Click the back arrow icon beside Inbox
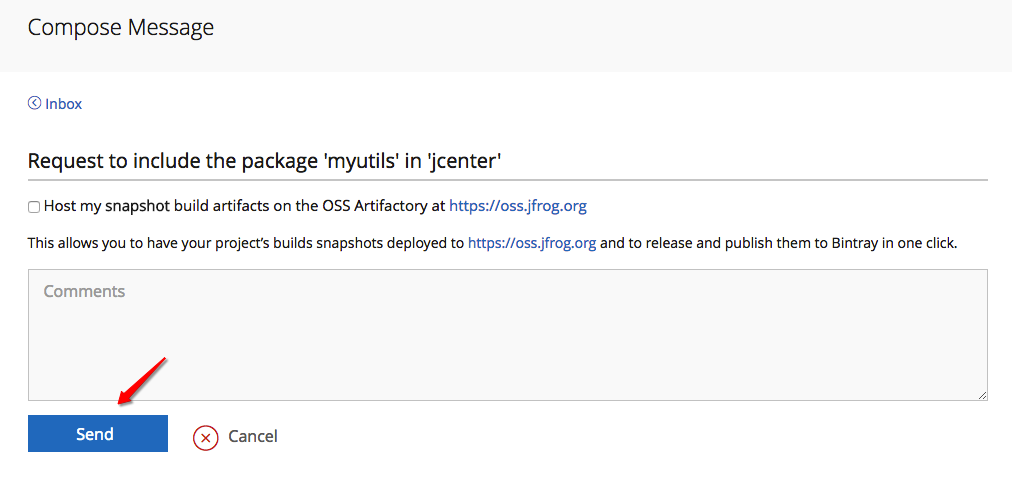This screenshot has width=1012, height=481. click(34, 103)
